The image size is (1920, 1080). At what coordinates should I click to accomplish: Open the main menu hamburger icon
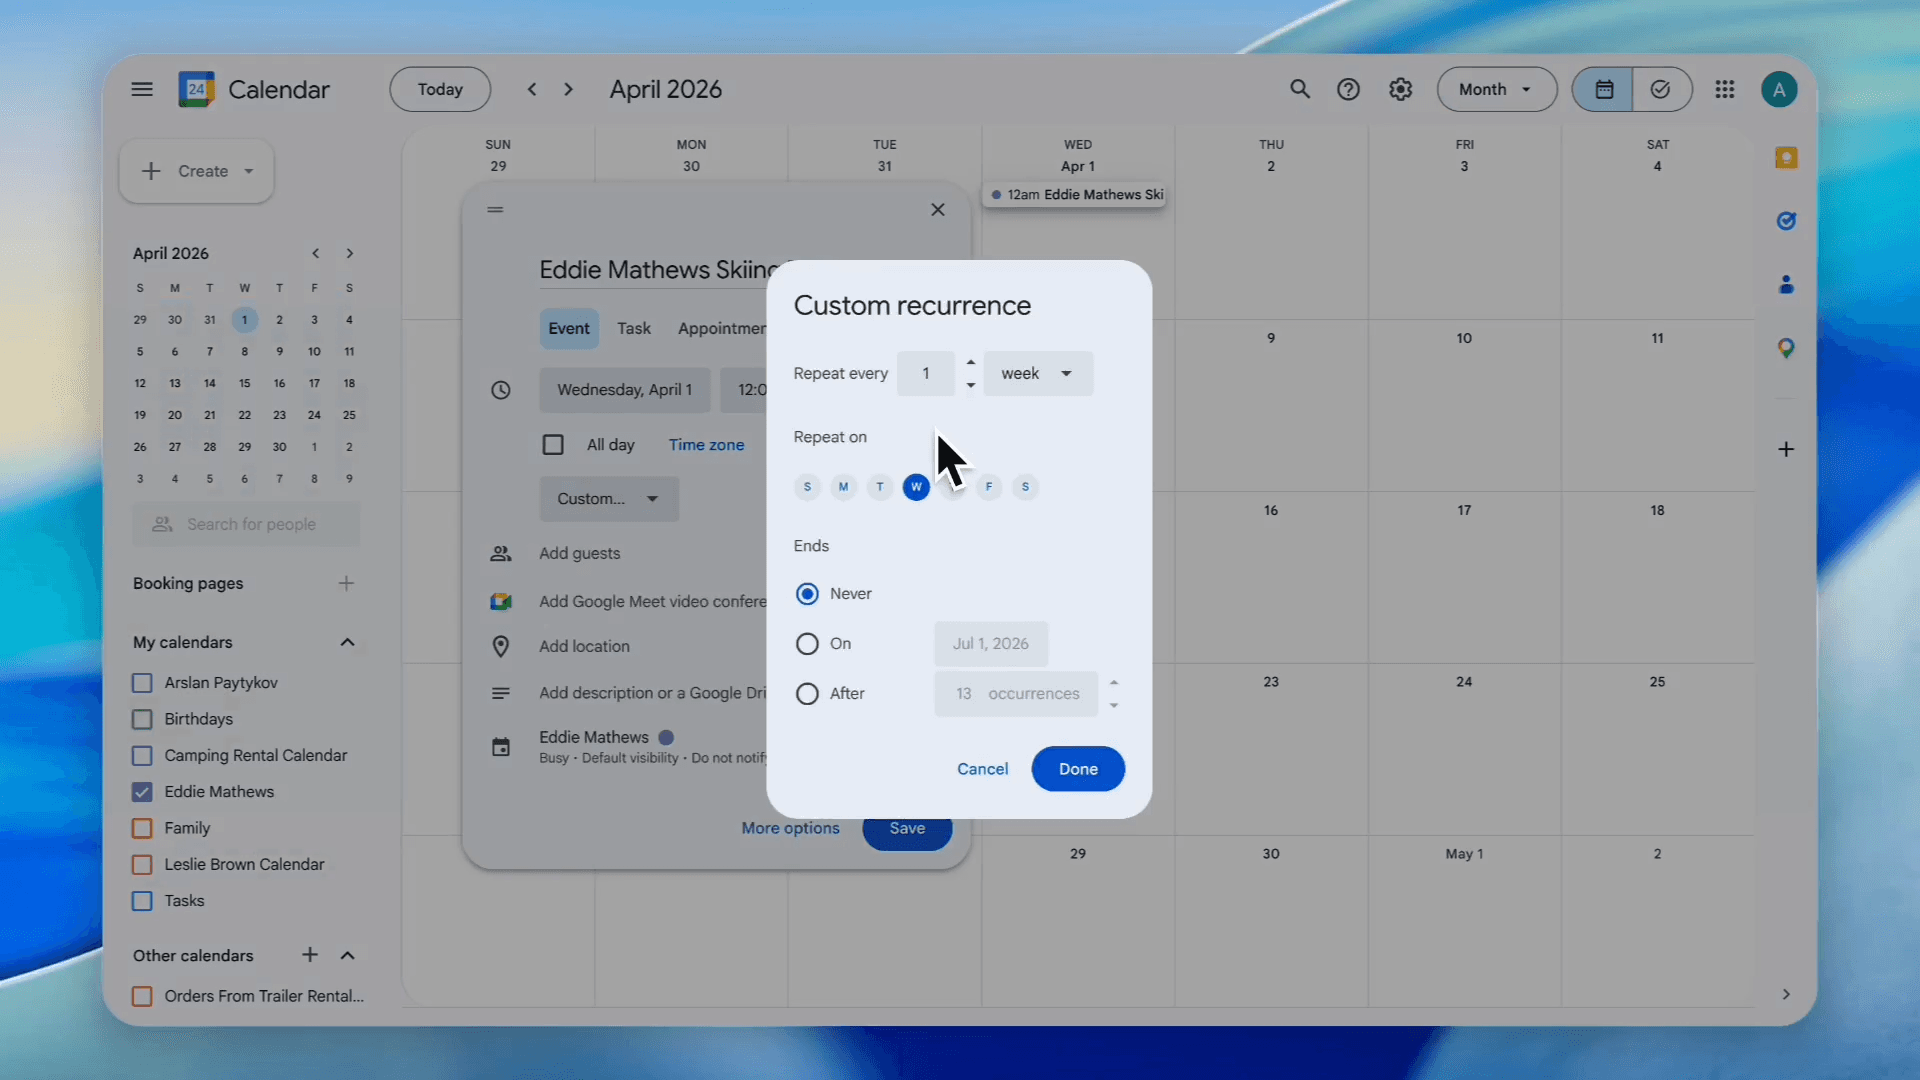click(142, 90)
